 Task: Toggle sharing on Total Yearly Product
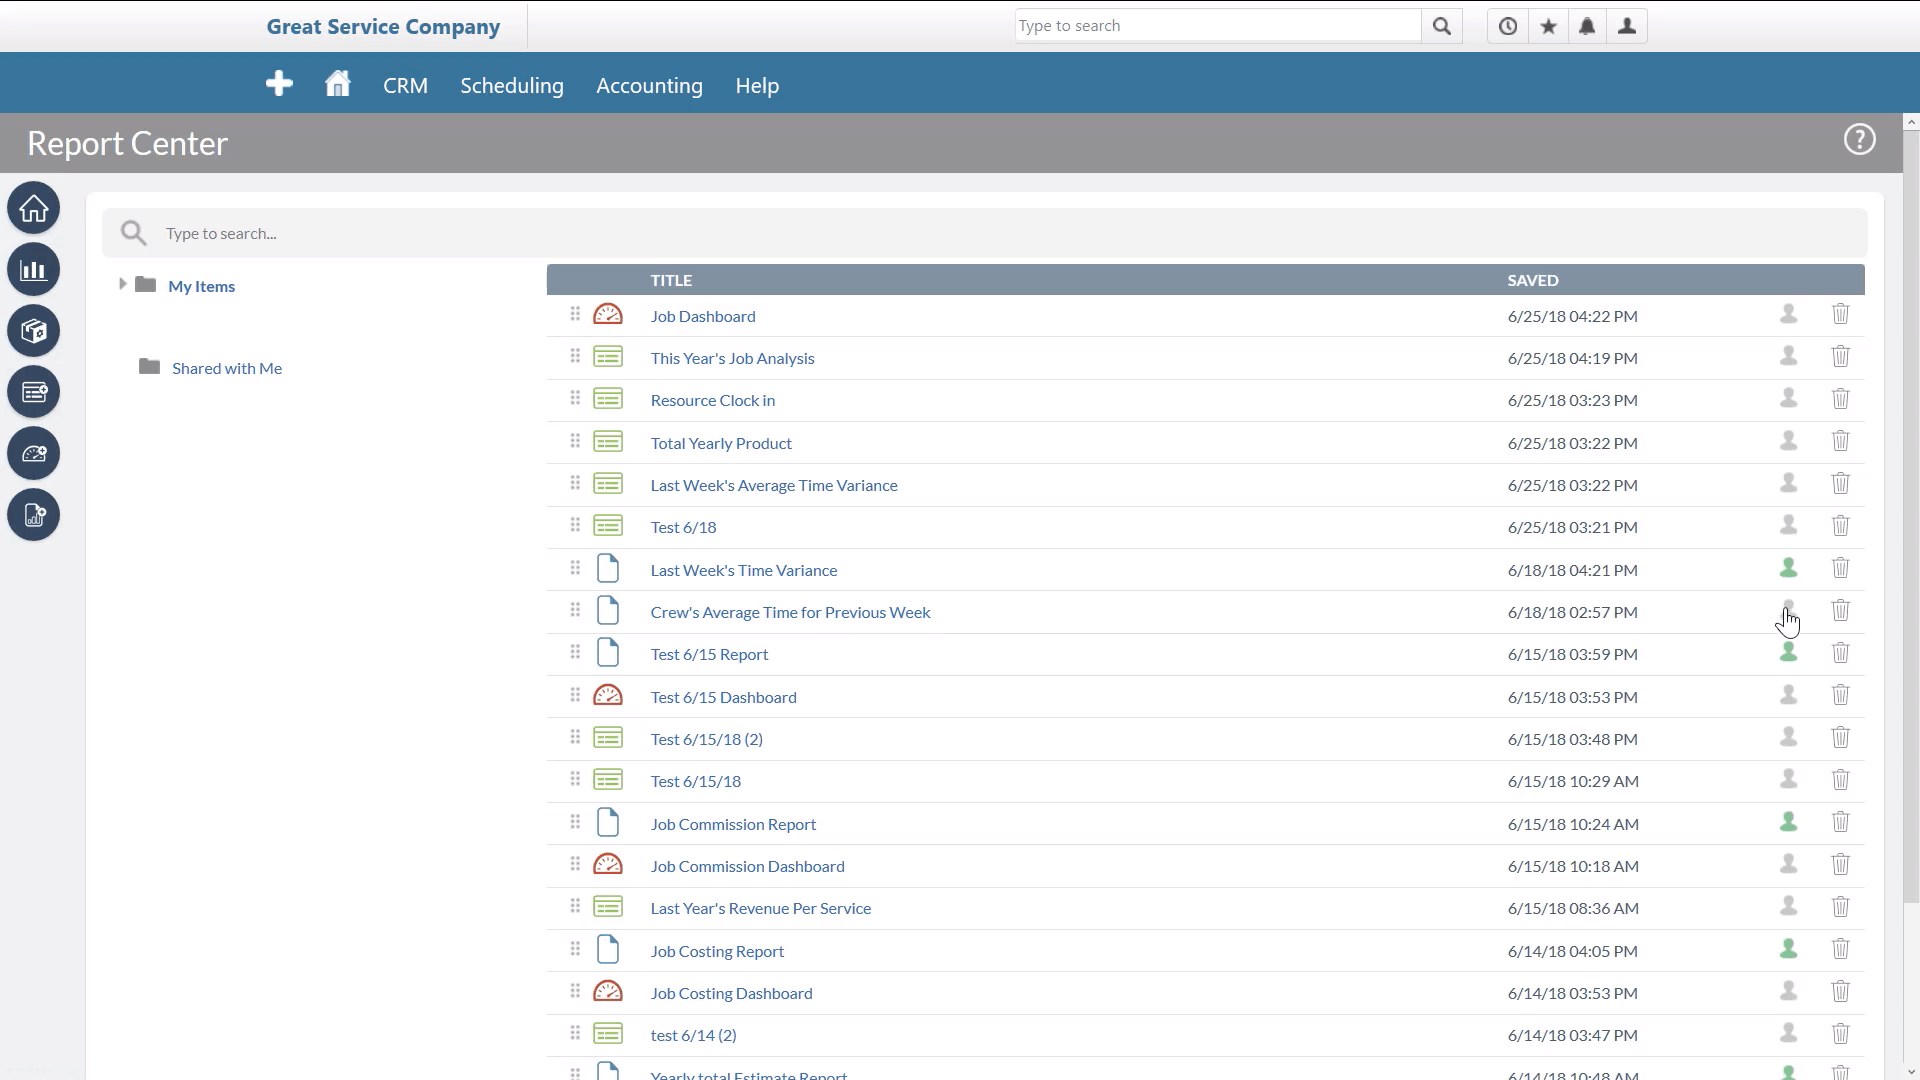point(1789,441)
